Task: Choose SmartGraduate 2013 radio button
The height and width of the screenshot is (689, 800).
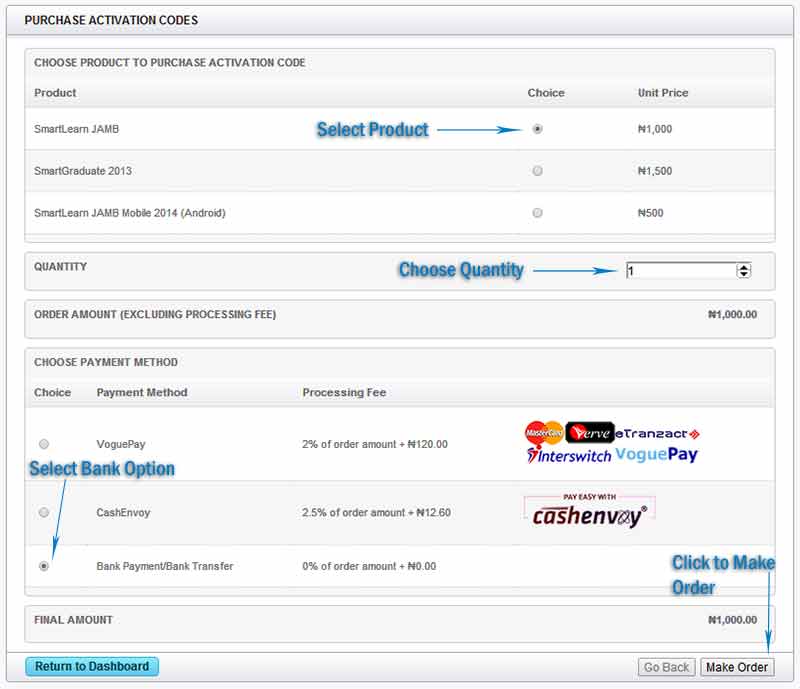Action: tap(538, 171)
